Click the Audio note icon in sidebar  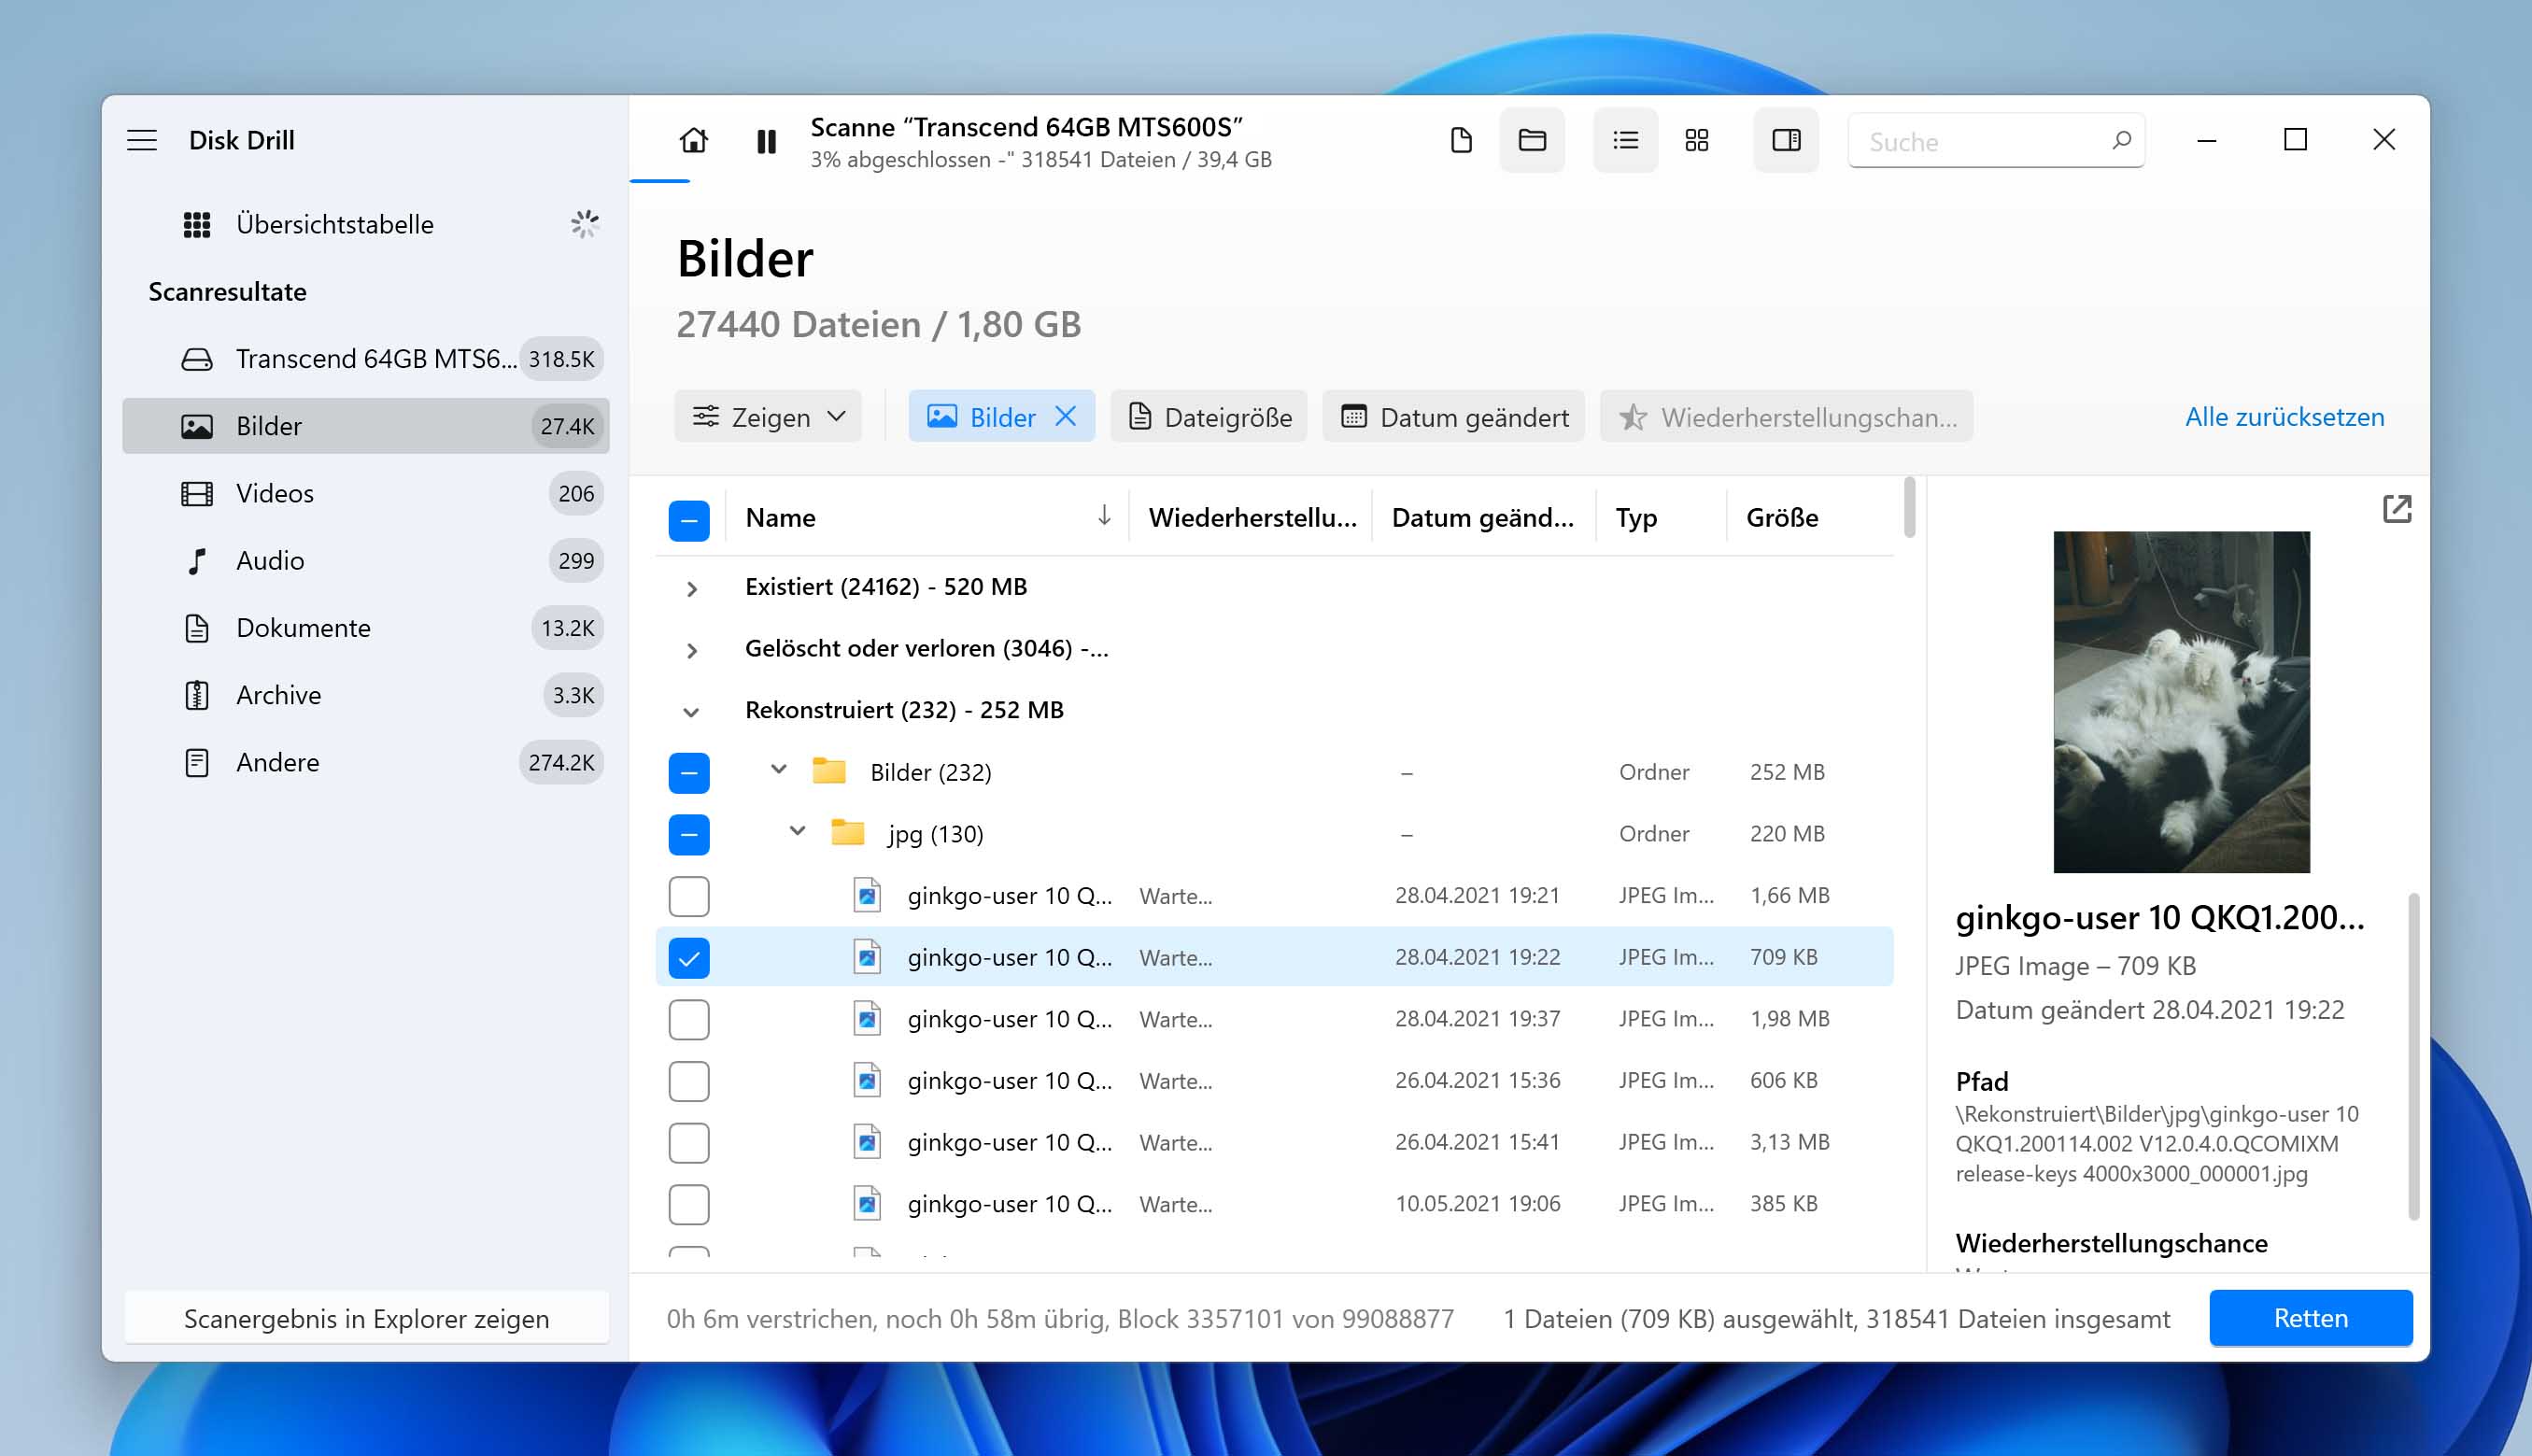(197, 561)
